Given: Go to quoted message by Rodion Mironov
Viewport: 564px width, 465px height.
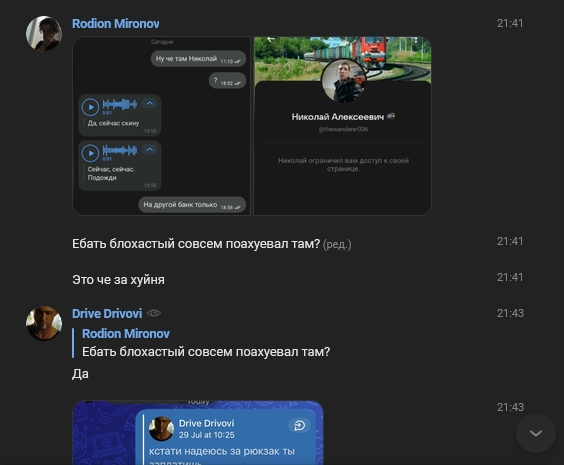Looking at the screenshot, I should 206,343.
